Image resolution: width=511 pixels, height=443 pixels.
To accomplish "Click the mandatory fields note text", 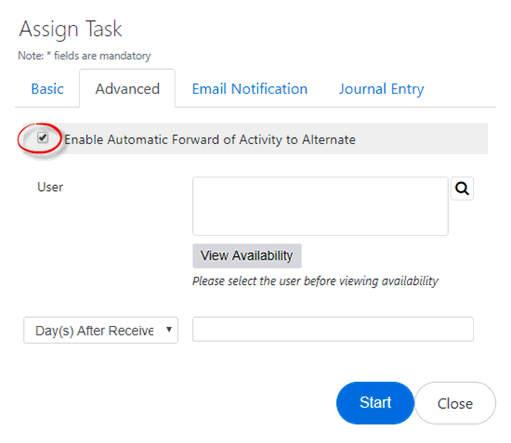I will tap(84, 56).
